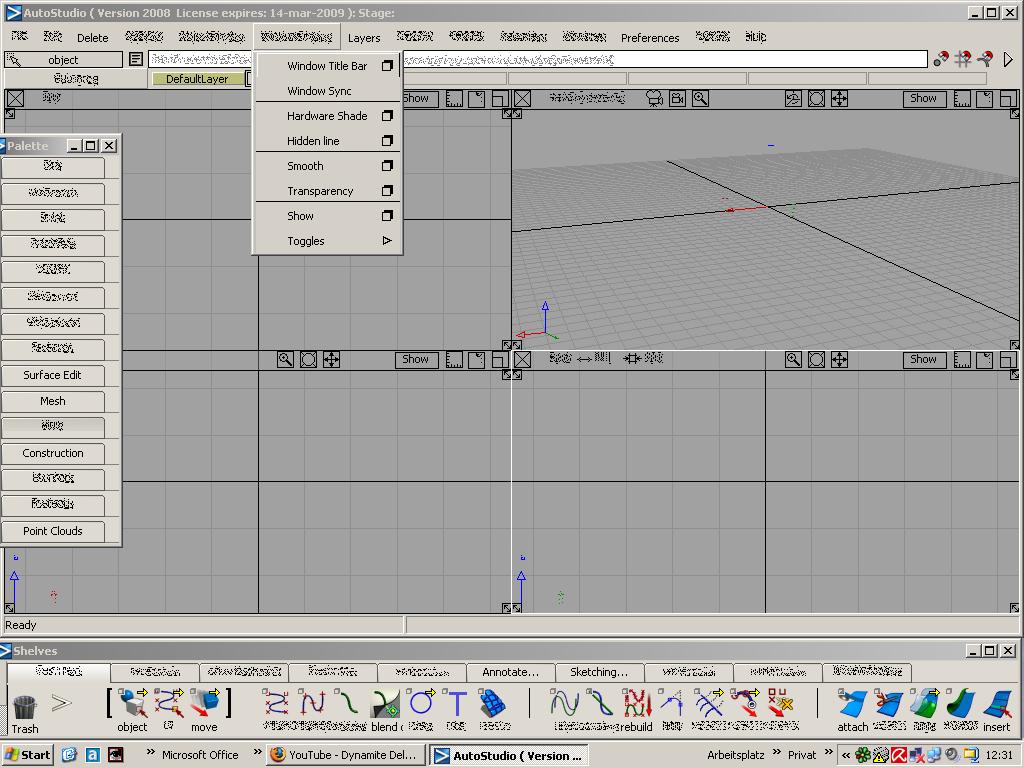Click the Trash icon in Shelves
Screen dimensions: 1024x768
coord(25,708)
